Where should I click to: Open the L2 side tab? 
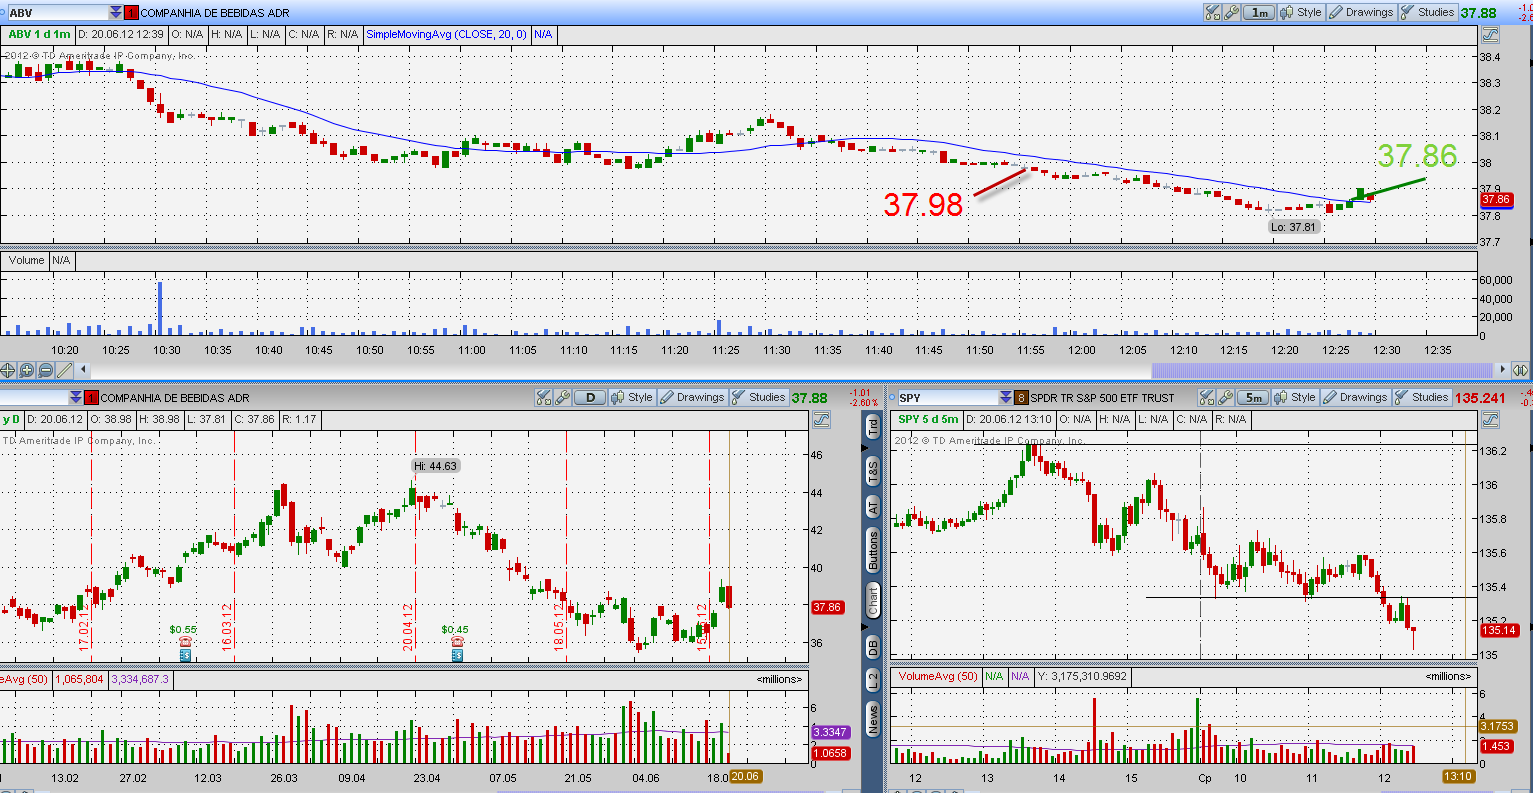click(x=873, y=681)
